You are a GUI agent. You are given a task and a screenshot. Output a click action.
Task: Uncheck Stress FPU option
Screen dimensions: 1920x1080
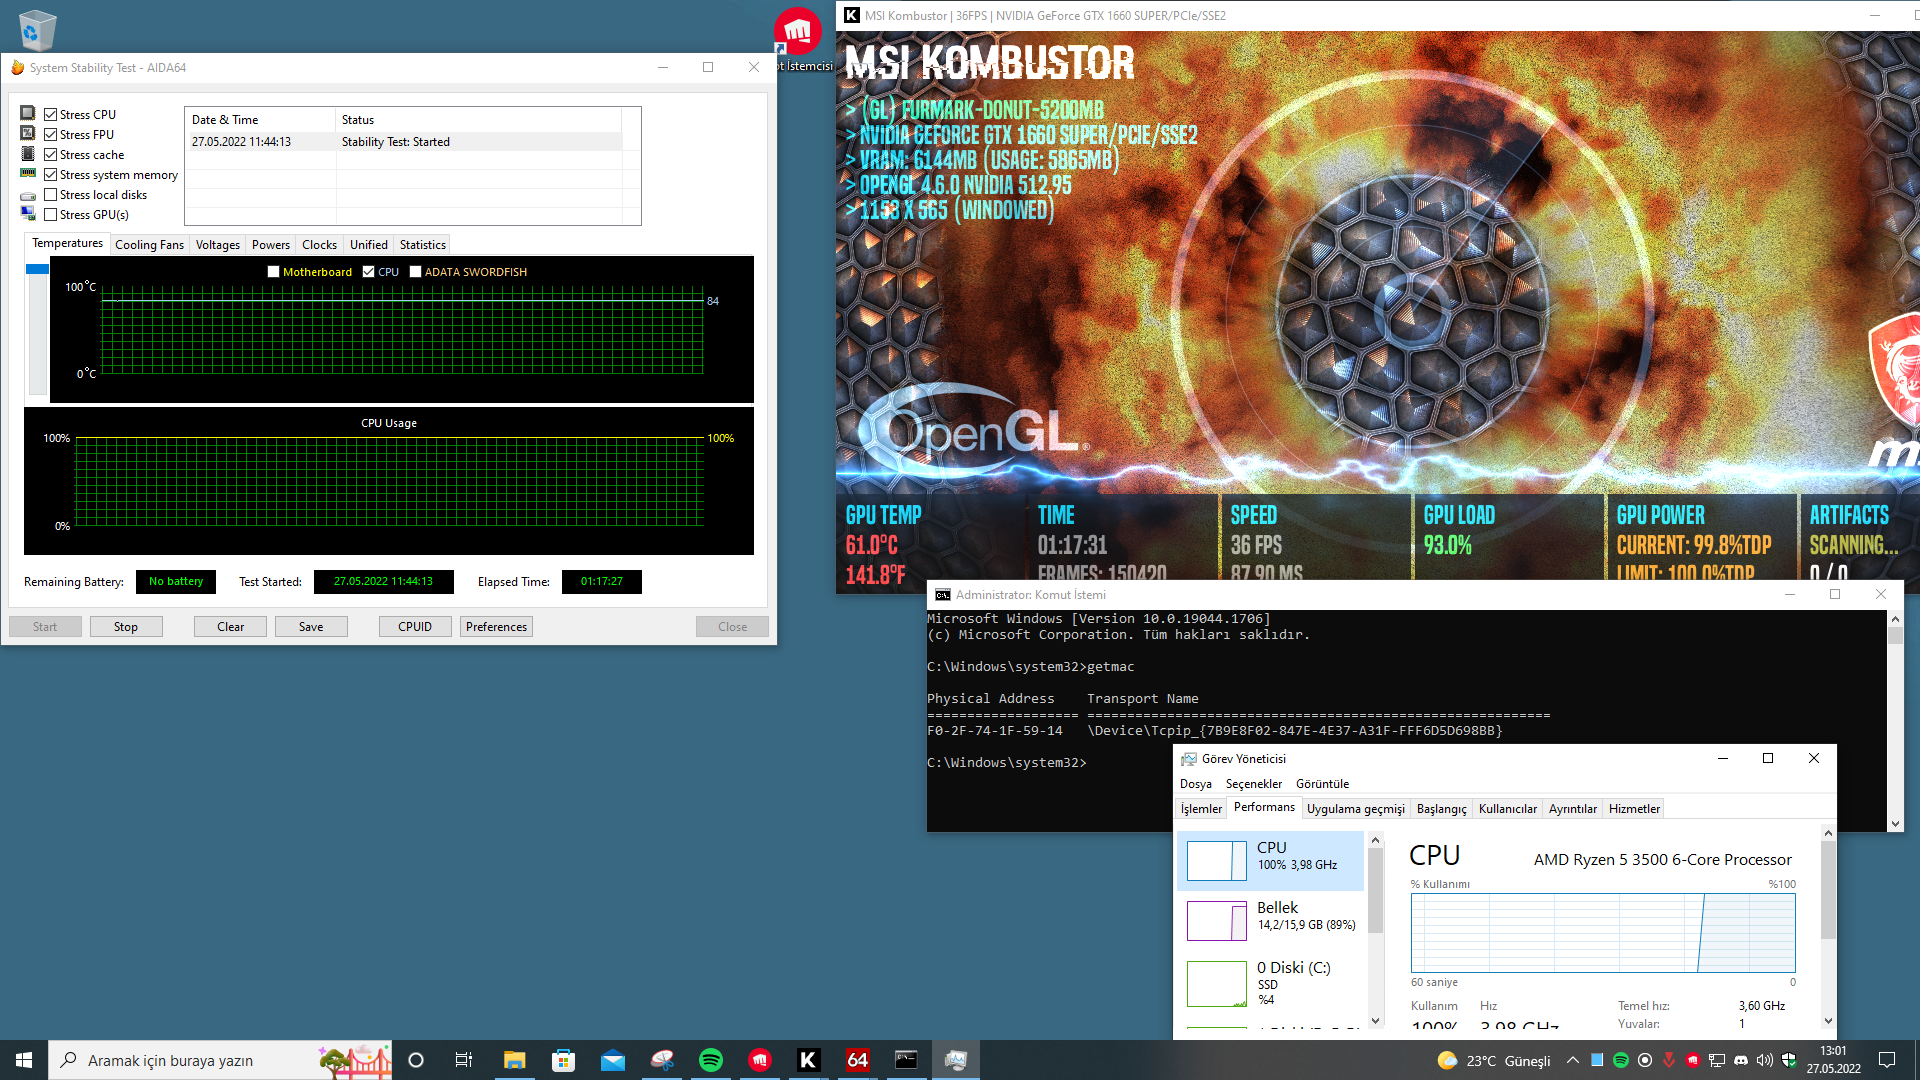(50, 135)
